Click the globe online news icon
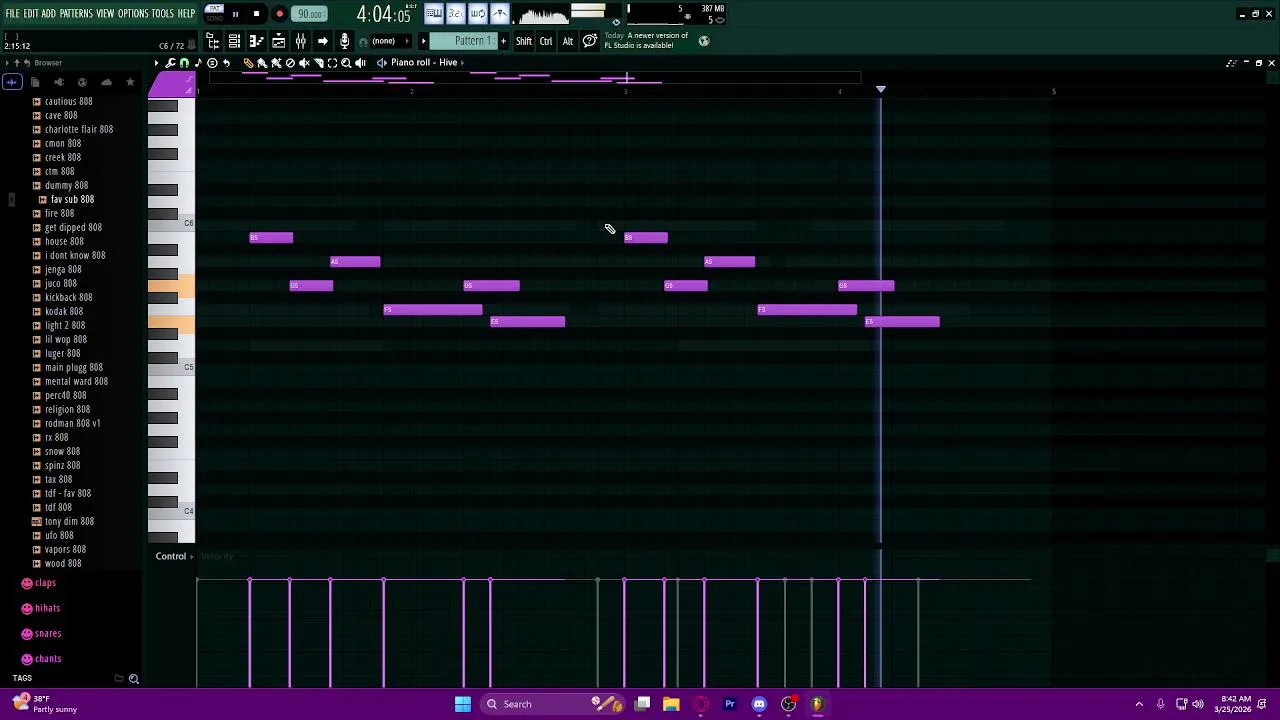 point(704,41)
